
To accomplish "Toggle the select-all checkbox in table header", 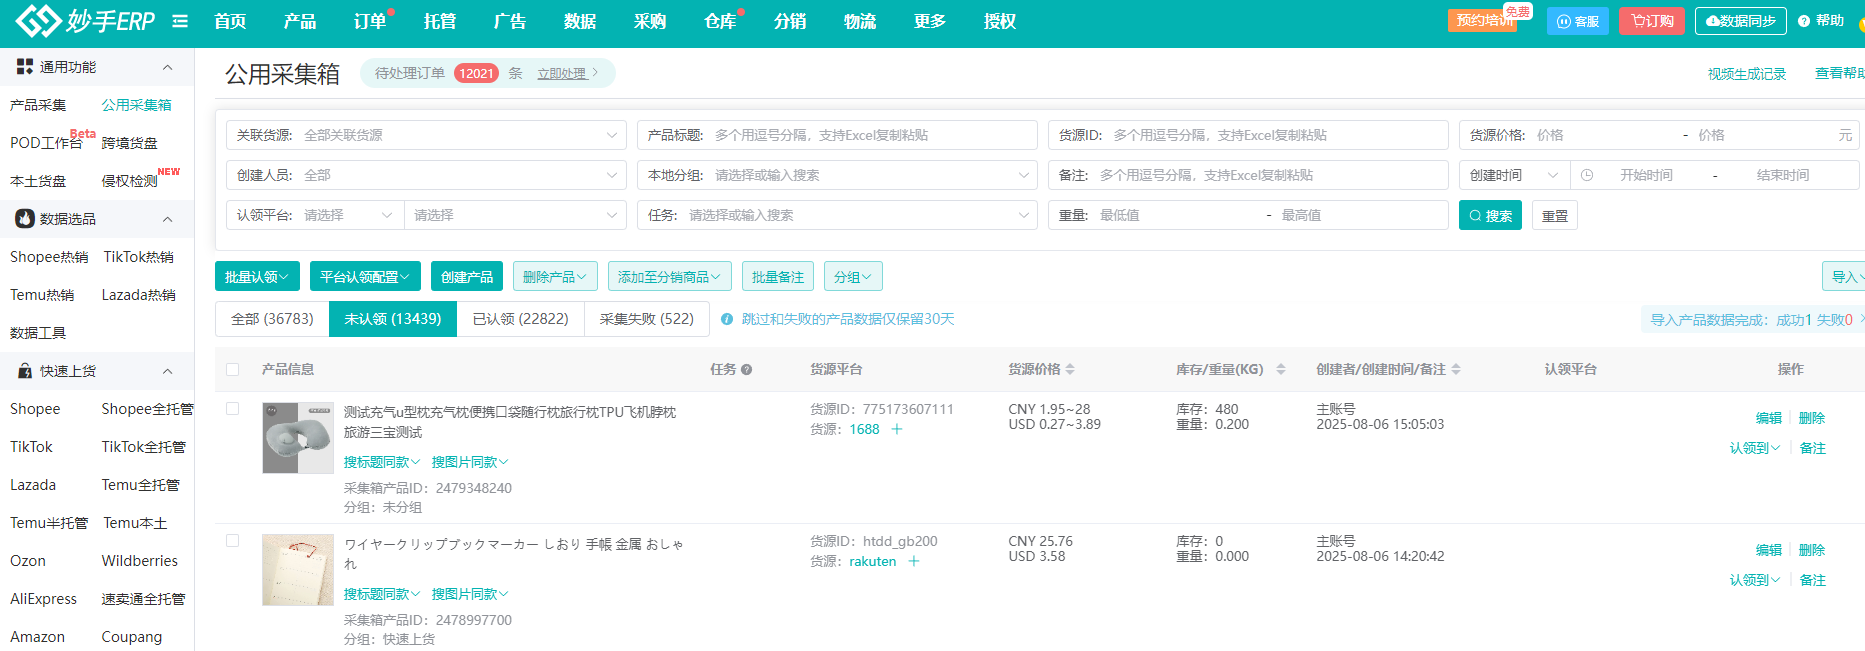I will 233,369.
